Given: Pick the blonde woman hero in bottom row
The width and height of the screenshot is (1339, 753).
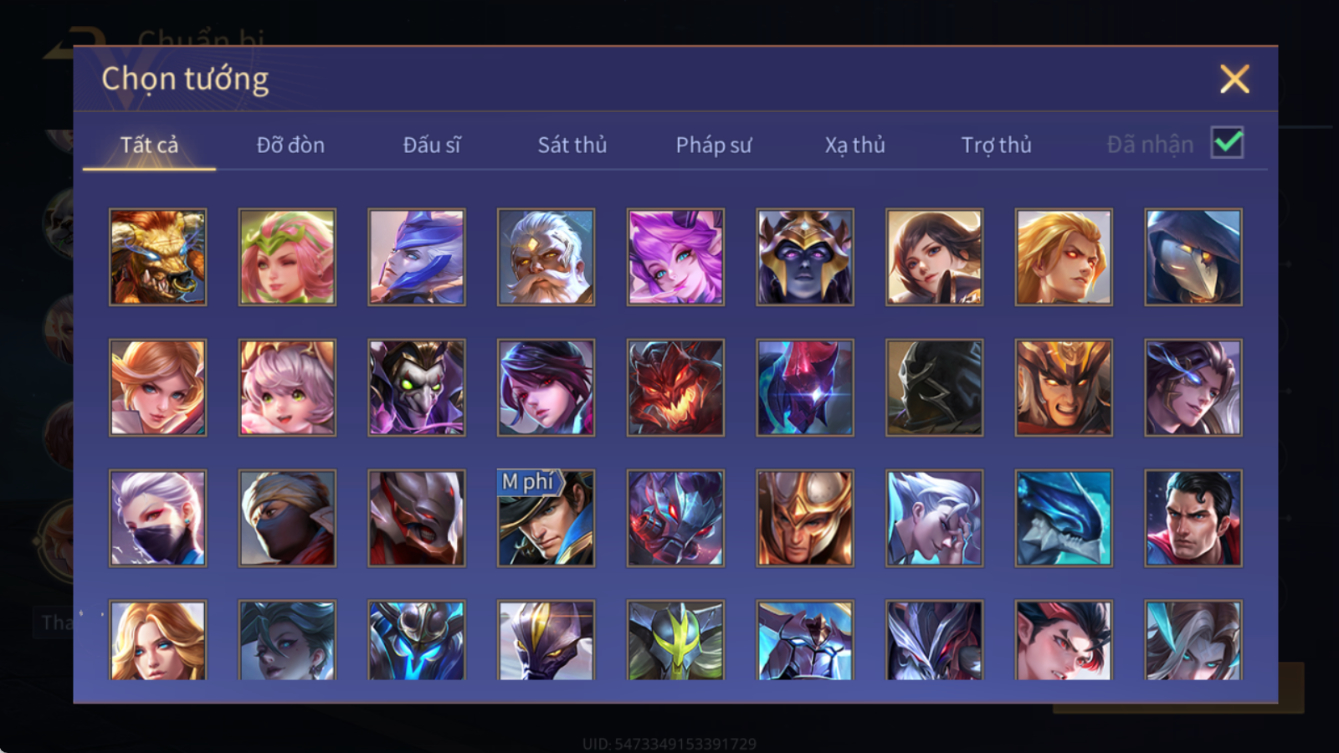Looking at the screenshot, I should [x=158, y=640].
